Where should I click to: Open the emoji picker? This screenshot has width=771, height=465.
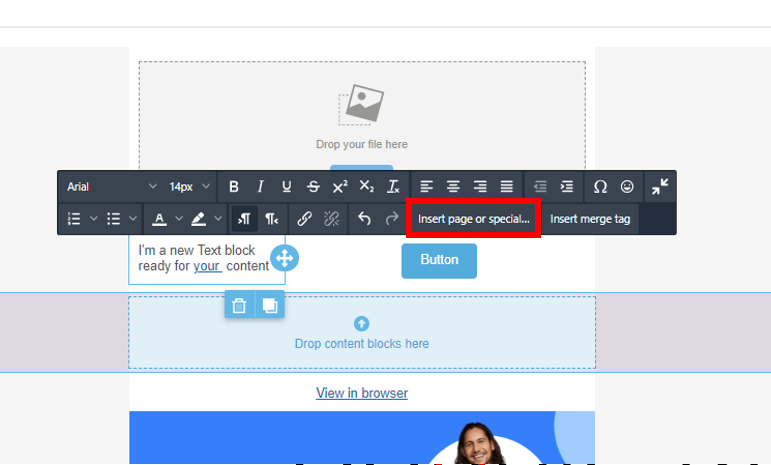click(627, 187)
